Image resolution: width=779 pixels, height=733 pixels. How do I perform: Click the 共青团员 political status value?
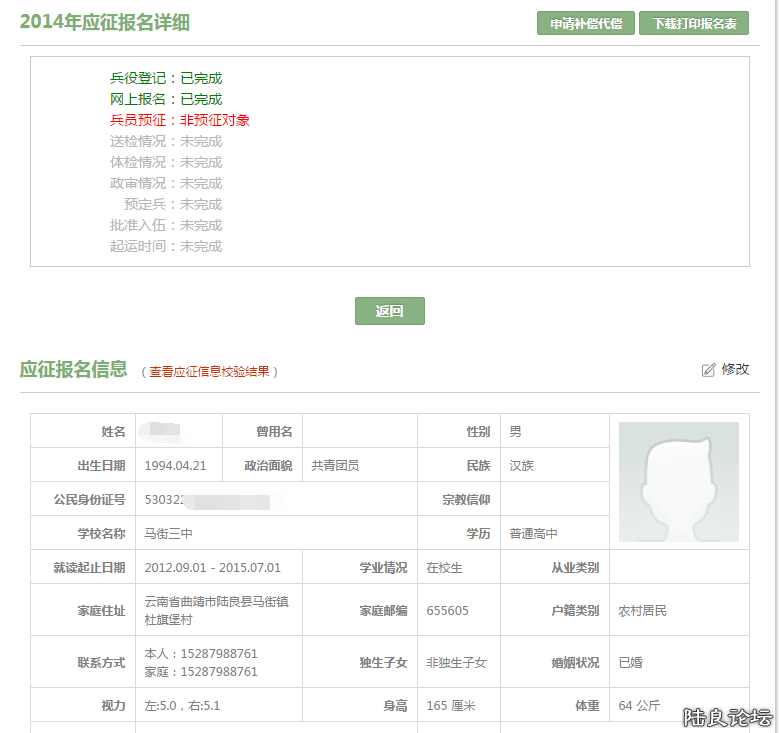(335, 466)
